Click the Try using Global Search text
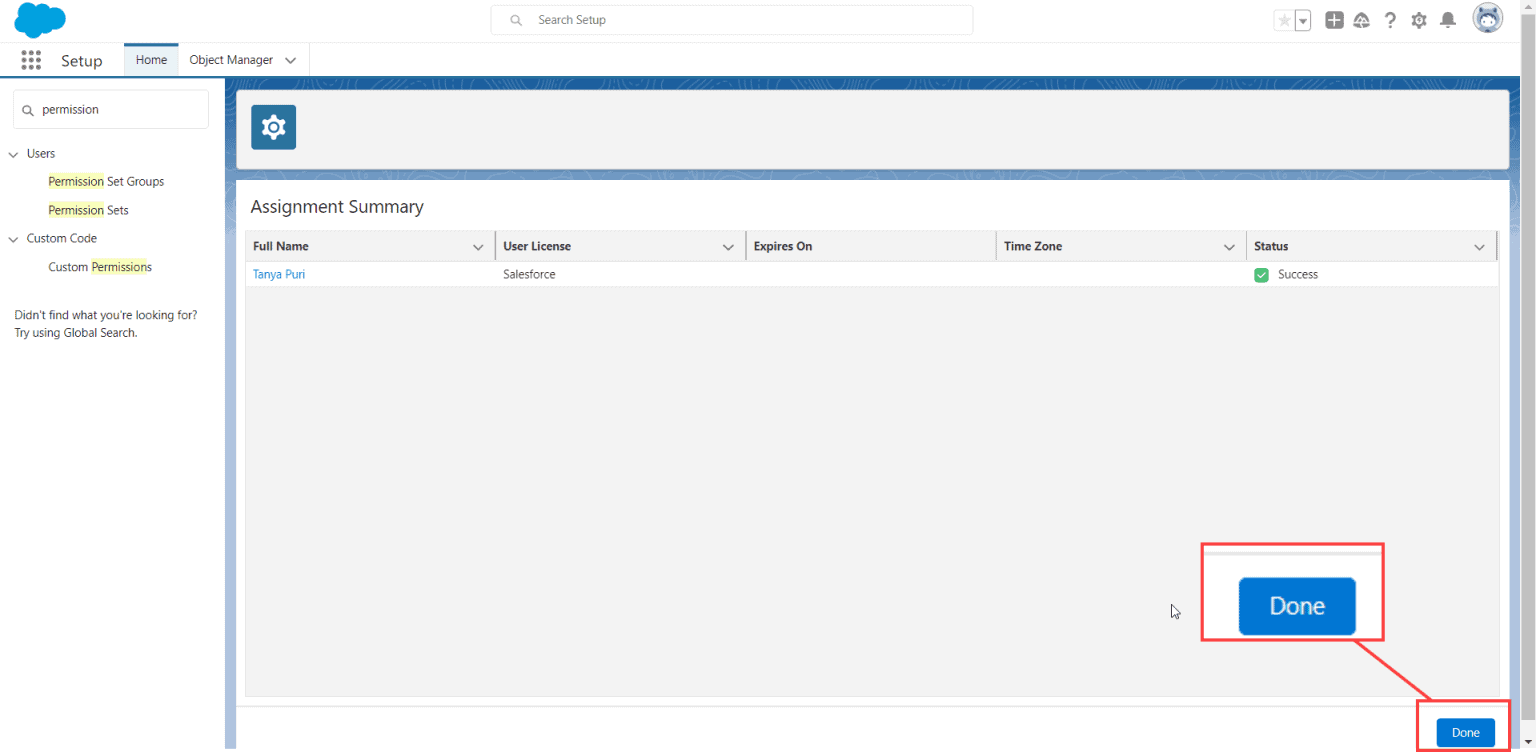1536x752 pixels. [76, 333]
